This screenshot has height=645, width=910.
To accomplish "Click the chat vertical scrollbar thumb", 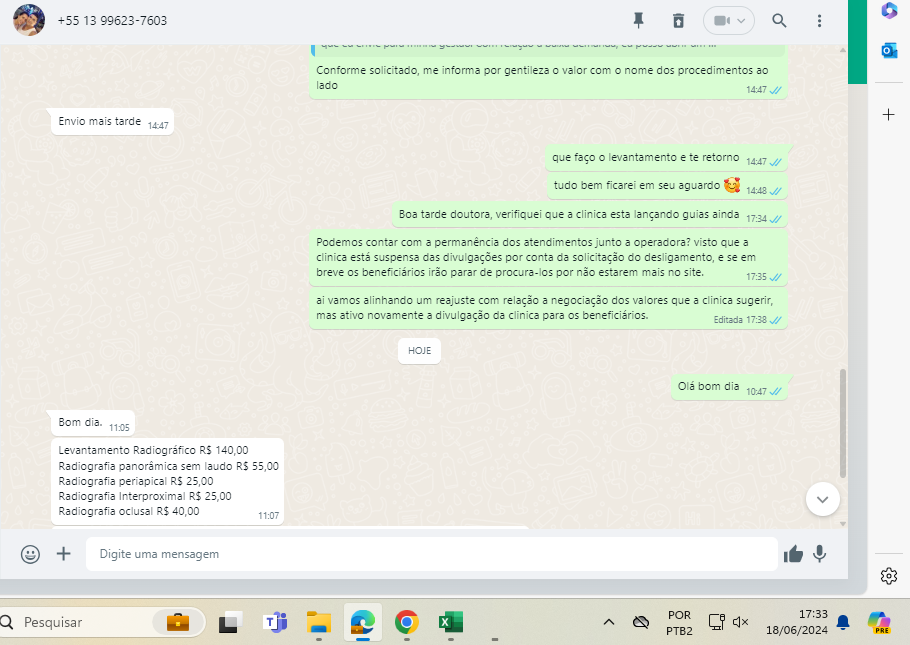I will [843, 423].
